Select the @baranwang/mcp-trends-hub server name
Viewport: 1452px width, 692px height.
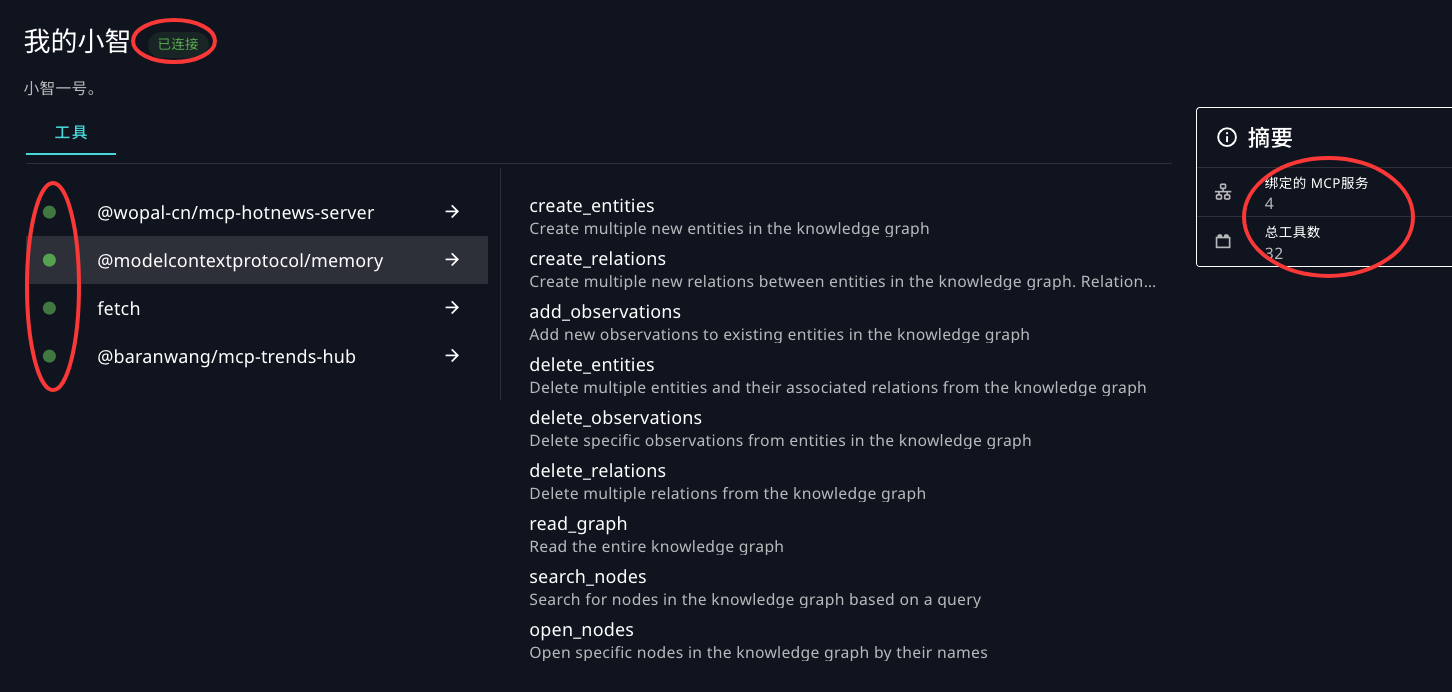(226, 357)
